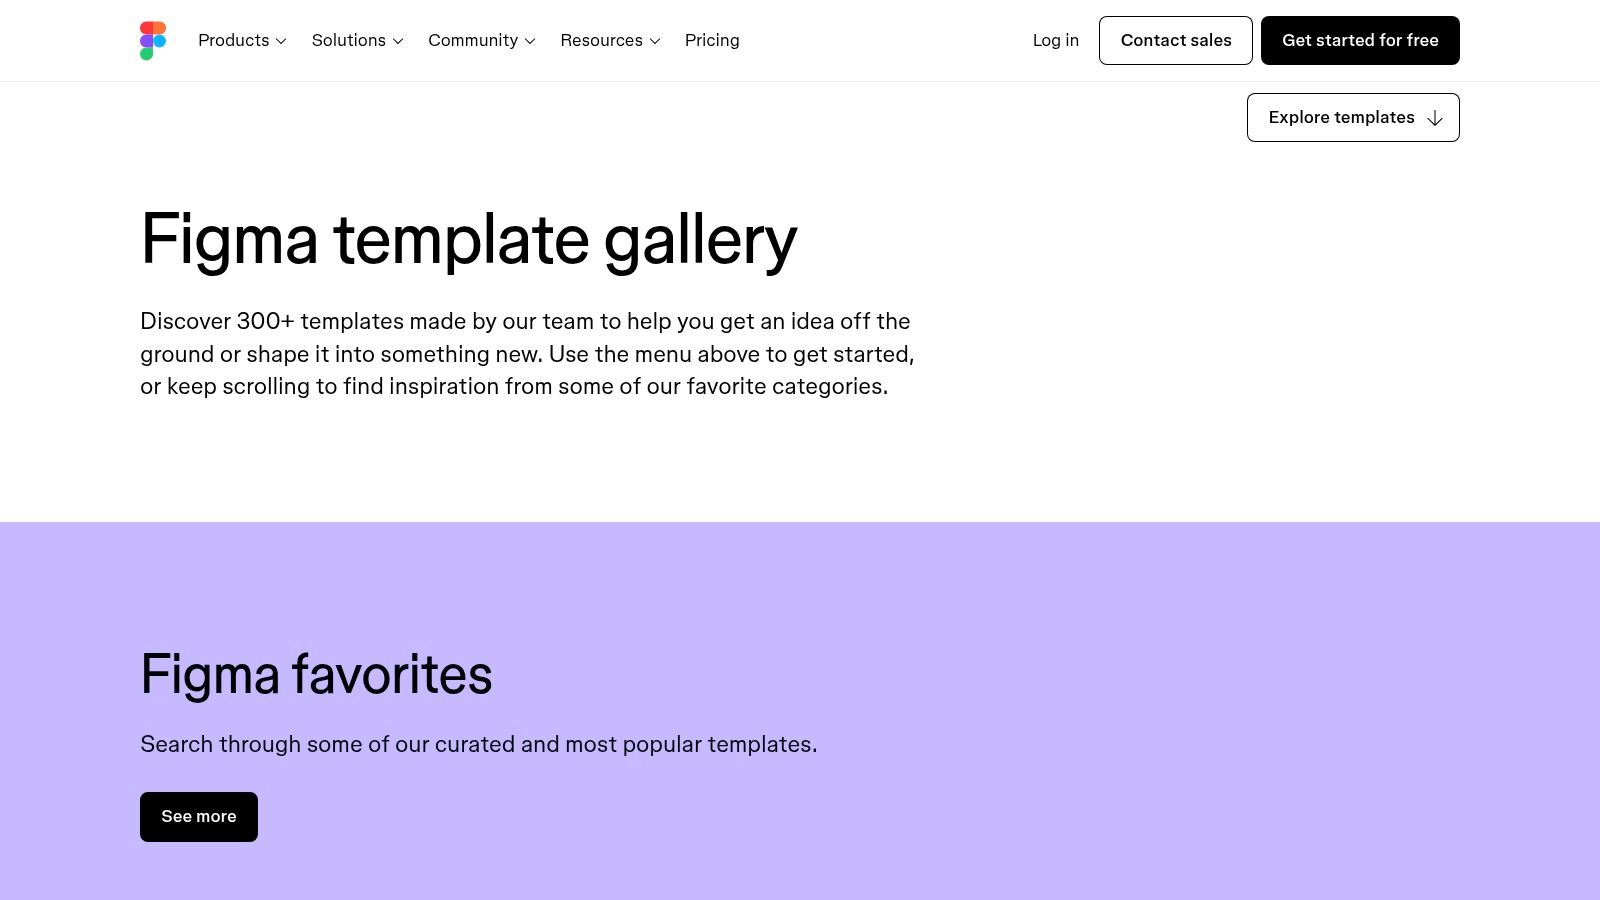Open the Resources dropdown
Image resolution: width=1600 pixels, height=900 pixels.
(602, 40)
